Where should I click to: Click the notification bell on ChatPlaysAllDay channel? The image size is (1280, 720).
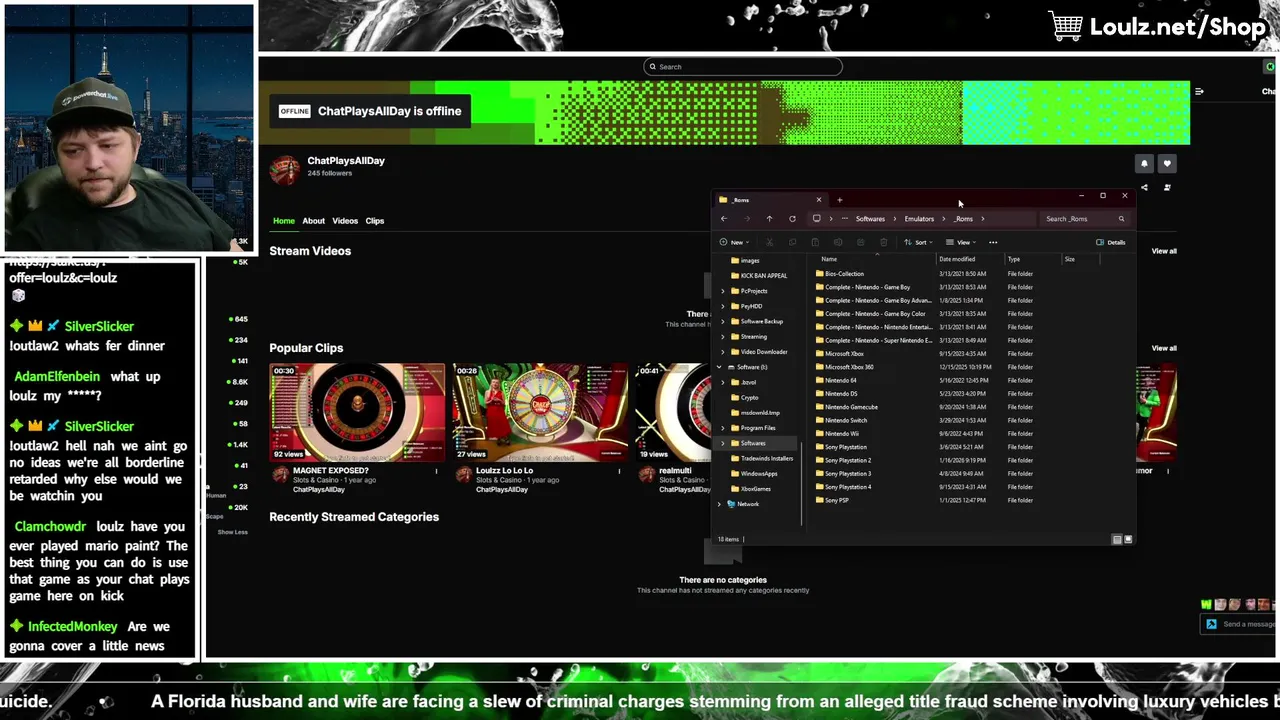point(1144,164)
